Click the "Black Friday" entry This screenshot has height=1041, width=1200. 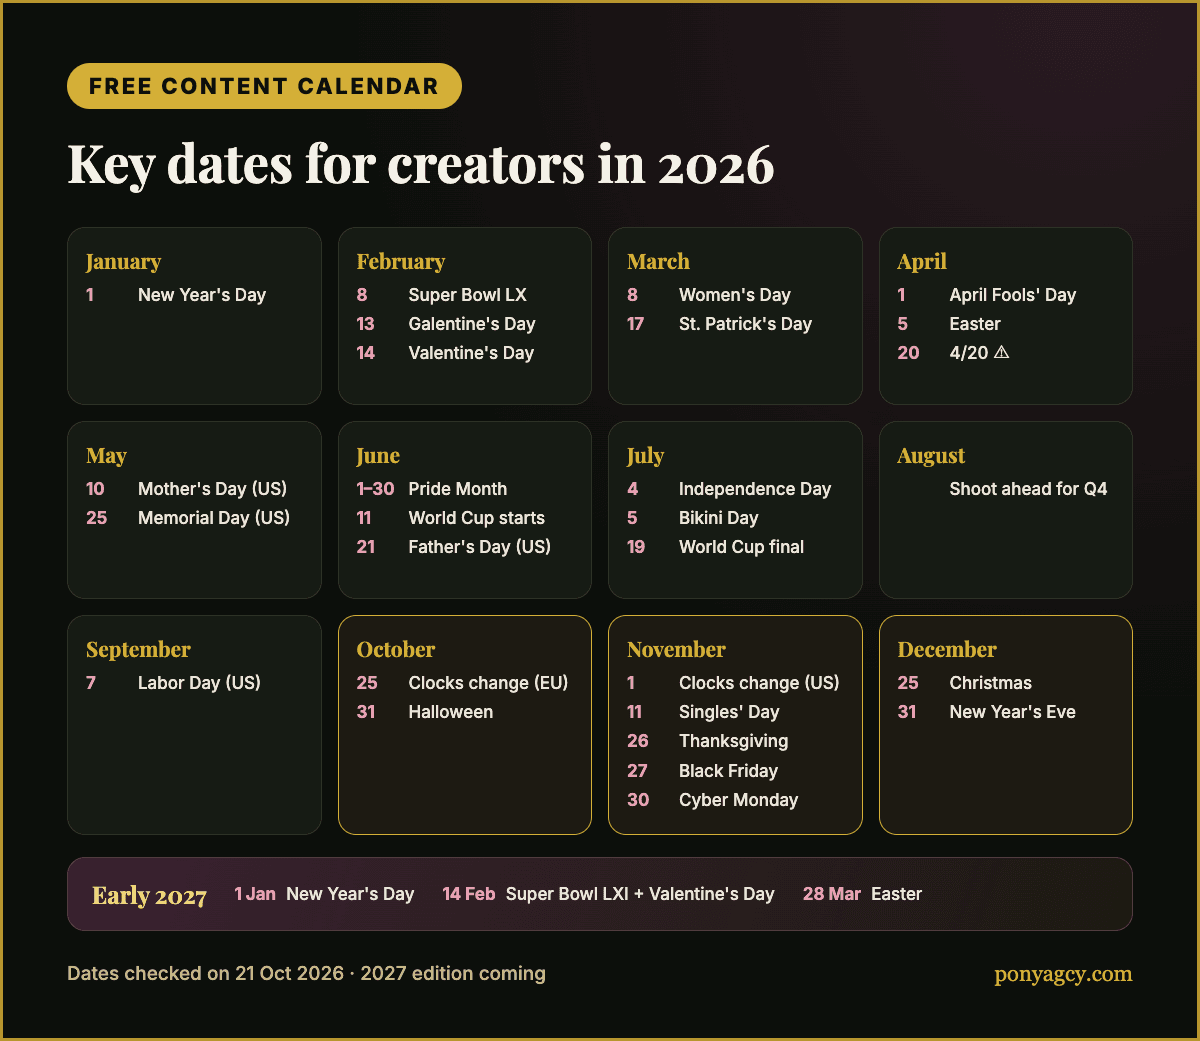(x=728, y=771)
